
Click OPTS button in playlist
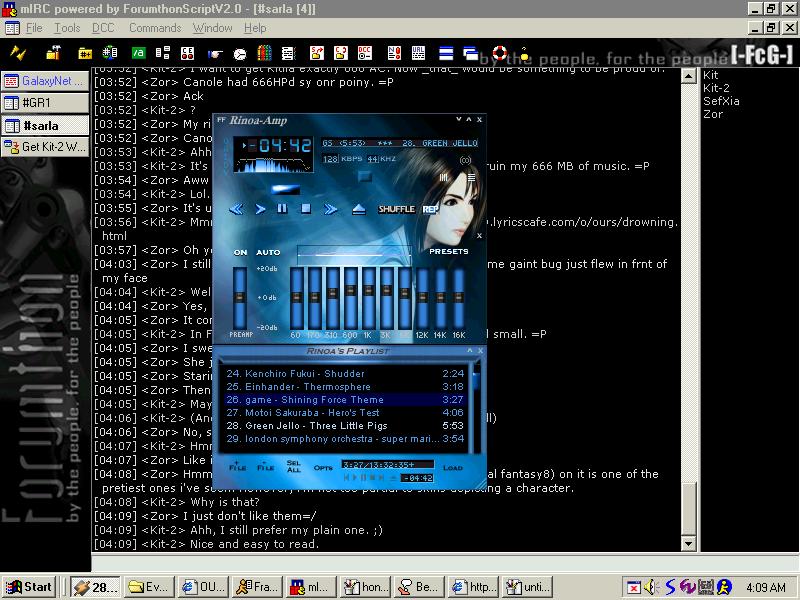point(323,467)
